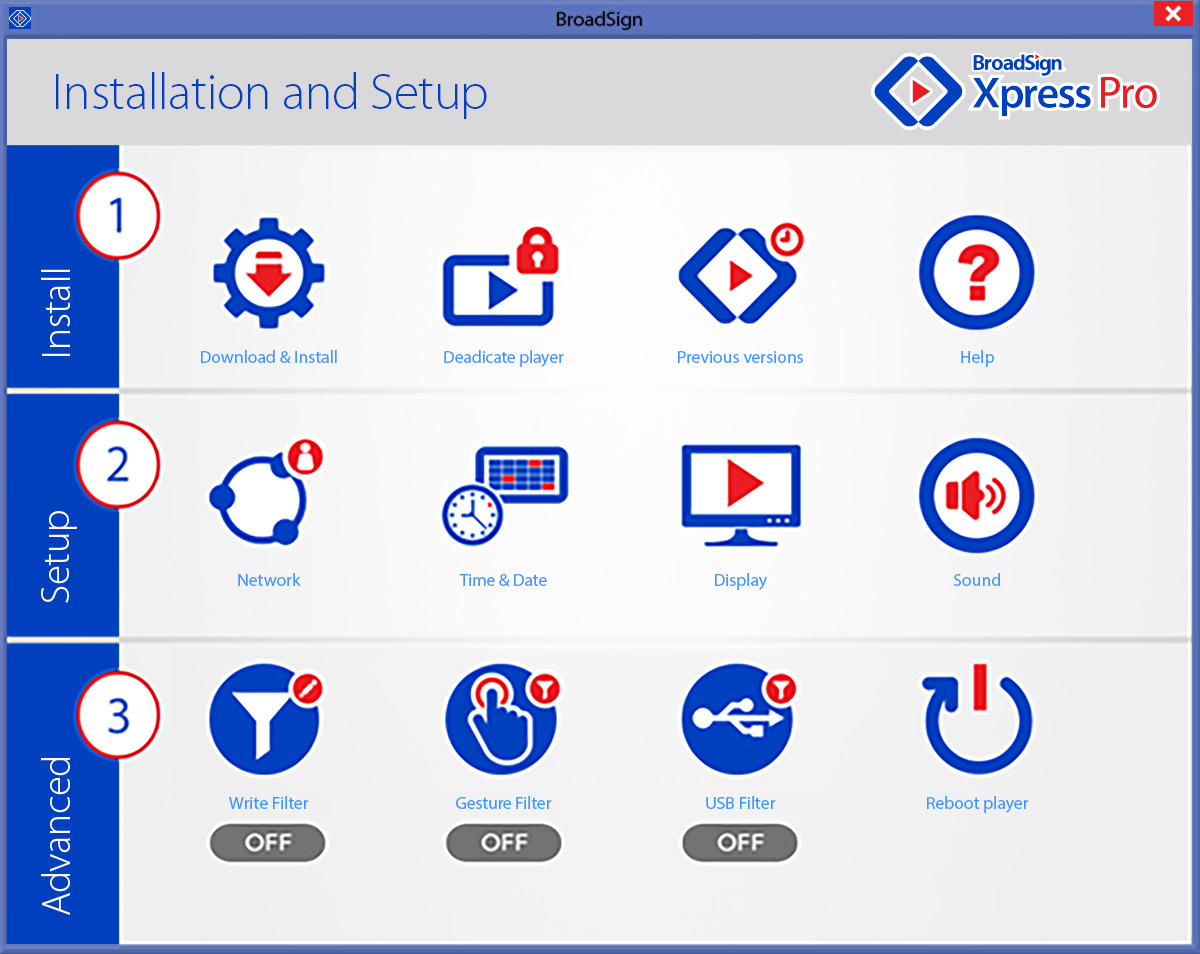Click the "Sound" text label
1200x954 pixels.
(x=977, y=580)
